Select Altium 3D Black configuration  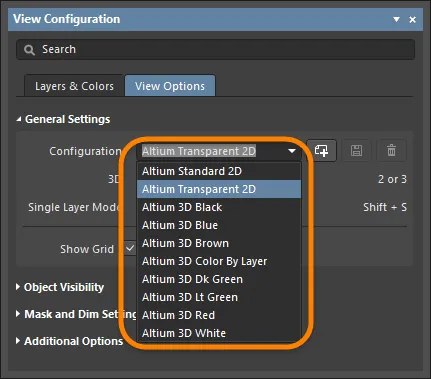(x=219, y=207)
